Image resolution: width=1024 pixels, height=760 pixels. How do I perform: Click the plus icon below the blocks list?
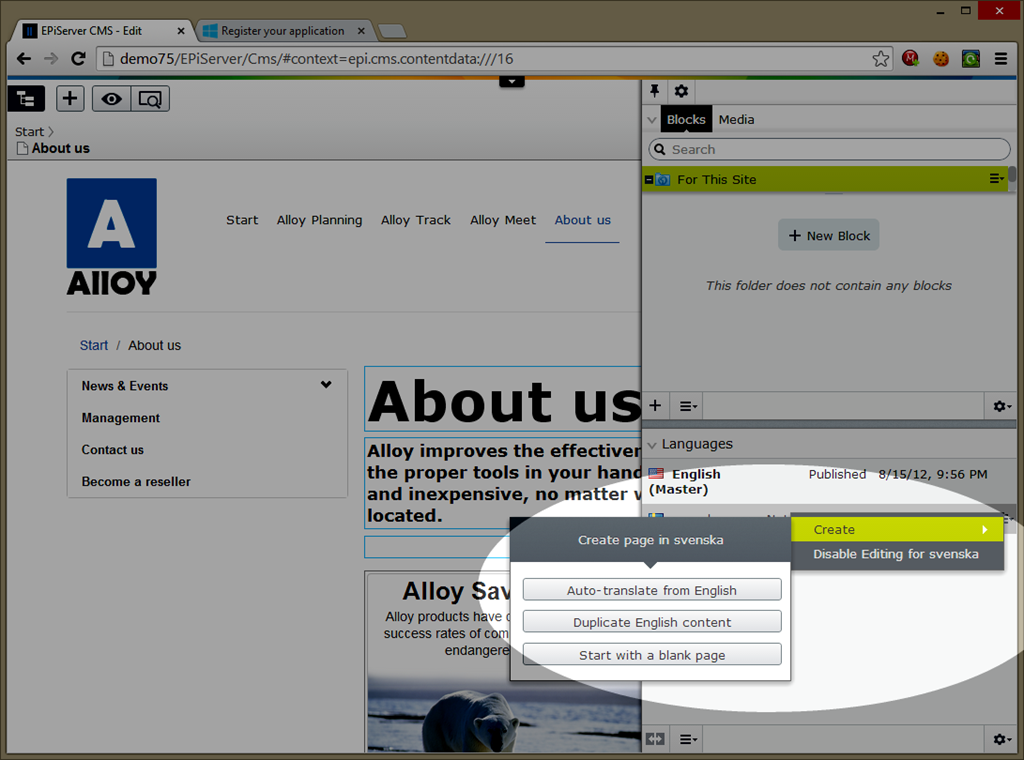[655, 406]
